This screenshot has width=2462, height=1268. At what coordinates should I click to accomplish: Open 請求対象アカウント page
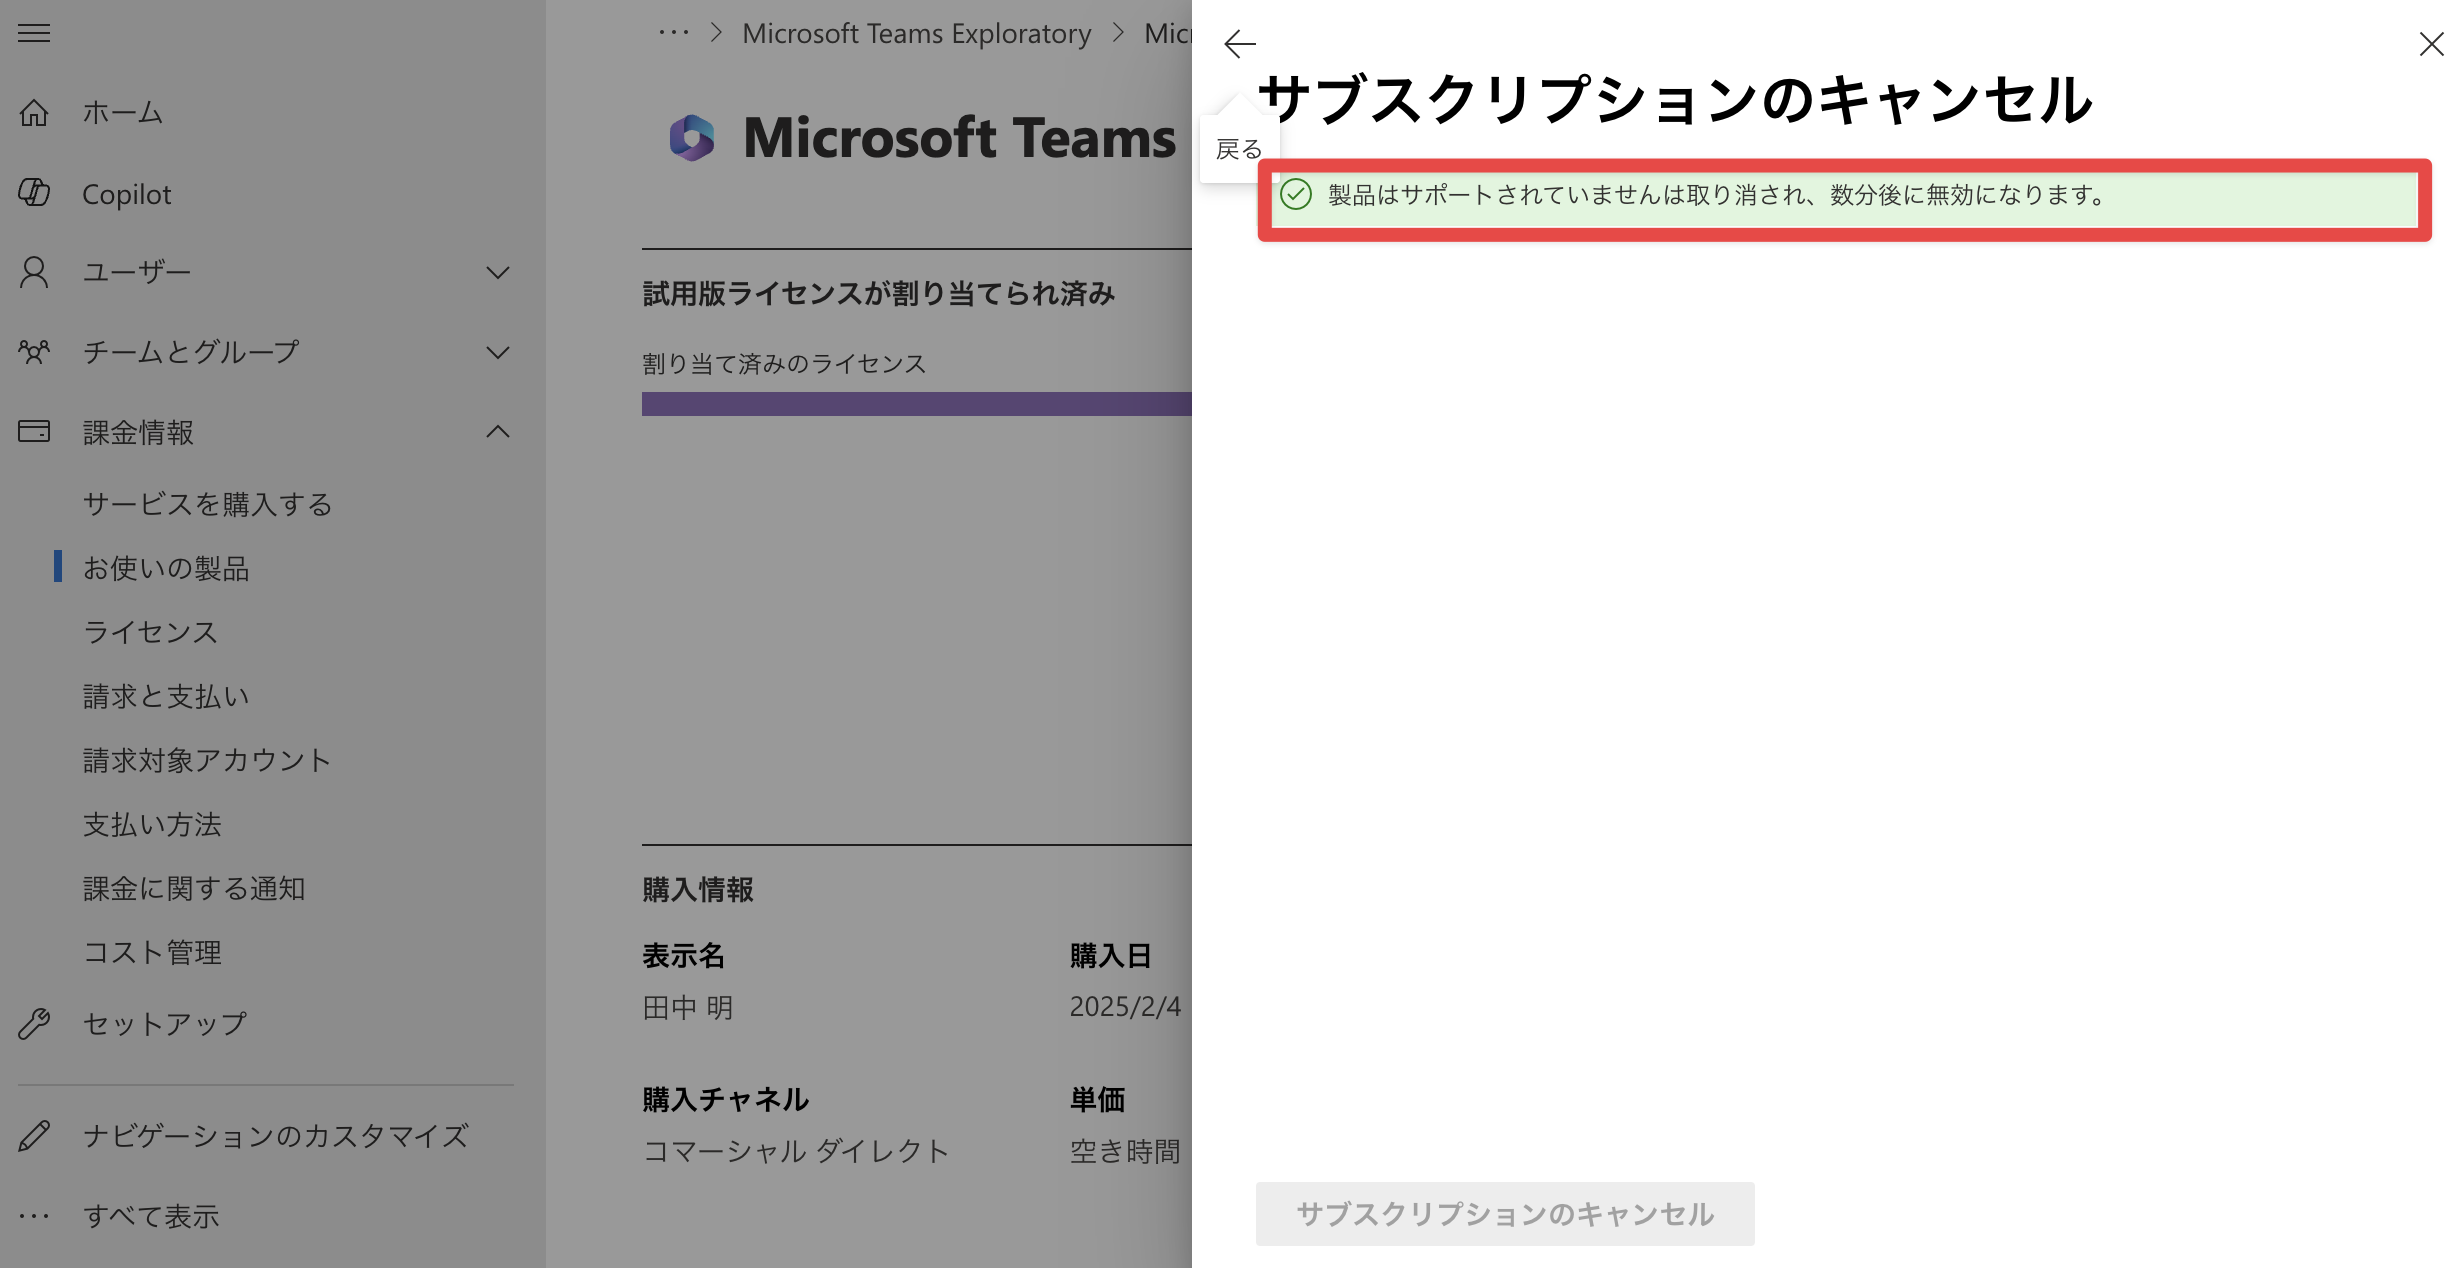pyautogui.click(x=207, y=760)
